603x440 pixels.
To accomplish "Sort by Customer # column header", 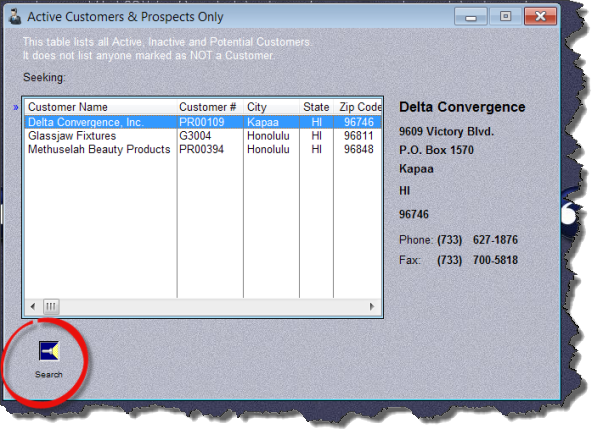I will [x=210, y=107].
